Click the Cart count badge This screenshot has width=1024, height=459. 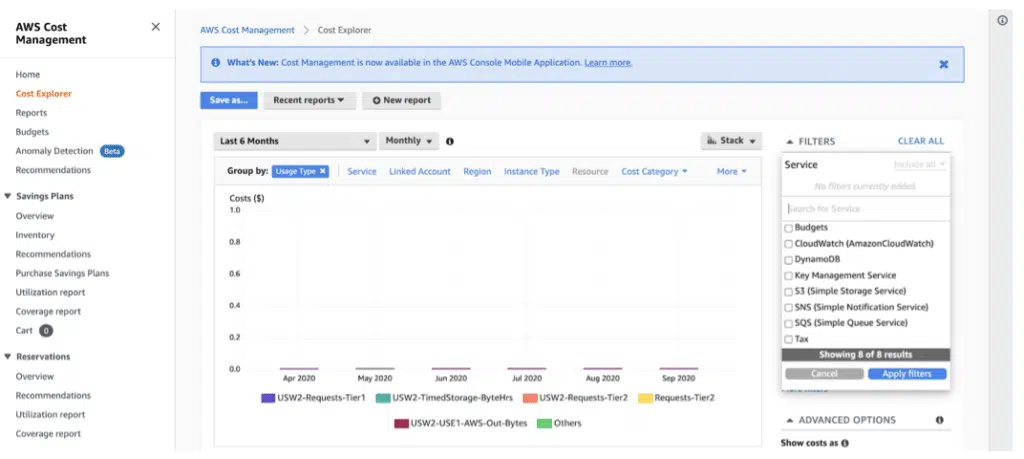[45, 330]
